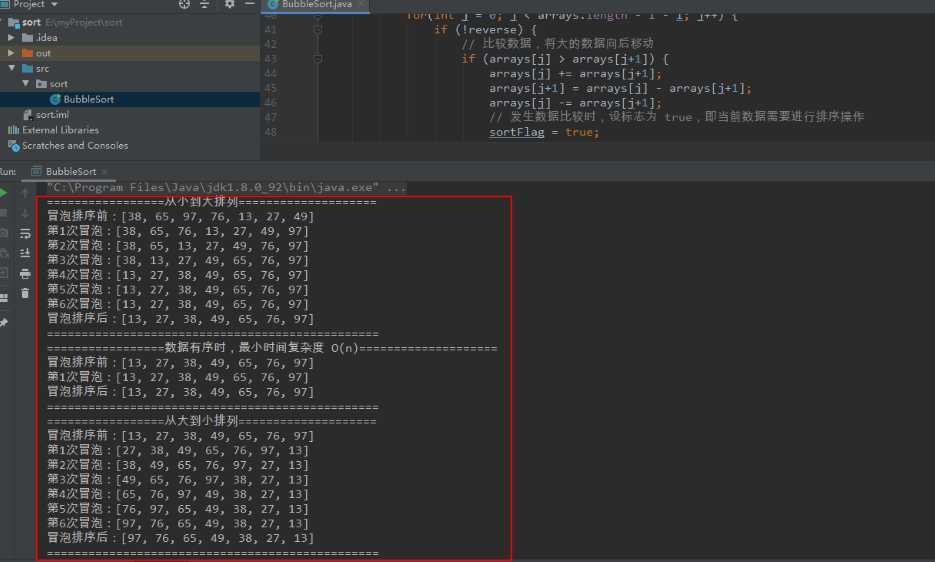Viewport: 935px width, 562px height.
Task: Click line number 42 in gutter
Action: point(270,44)
